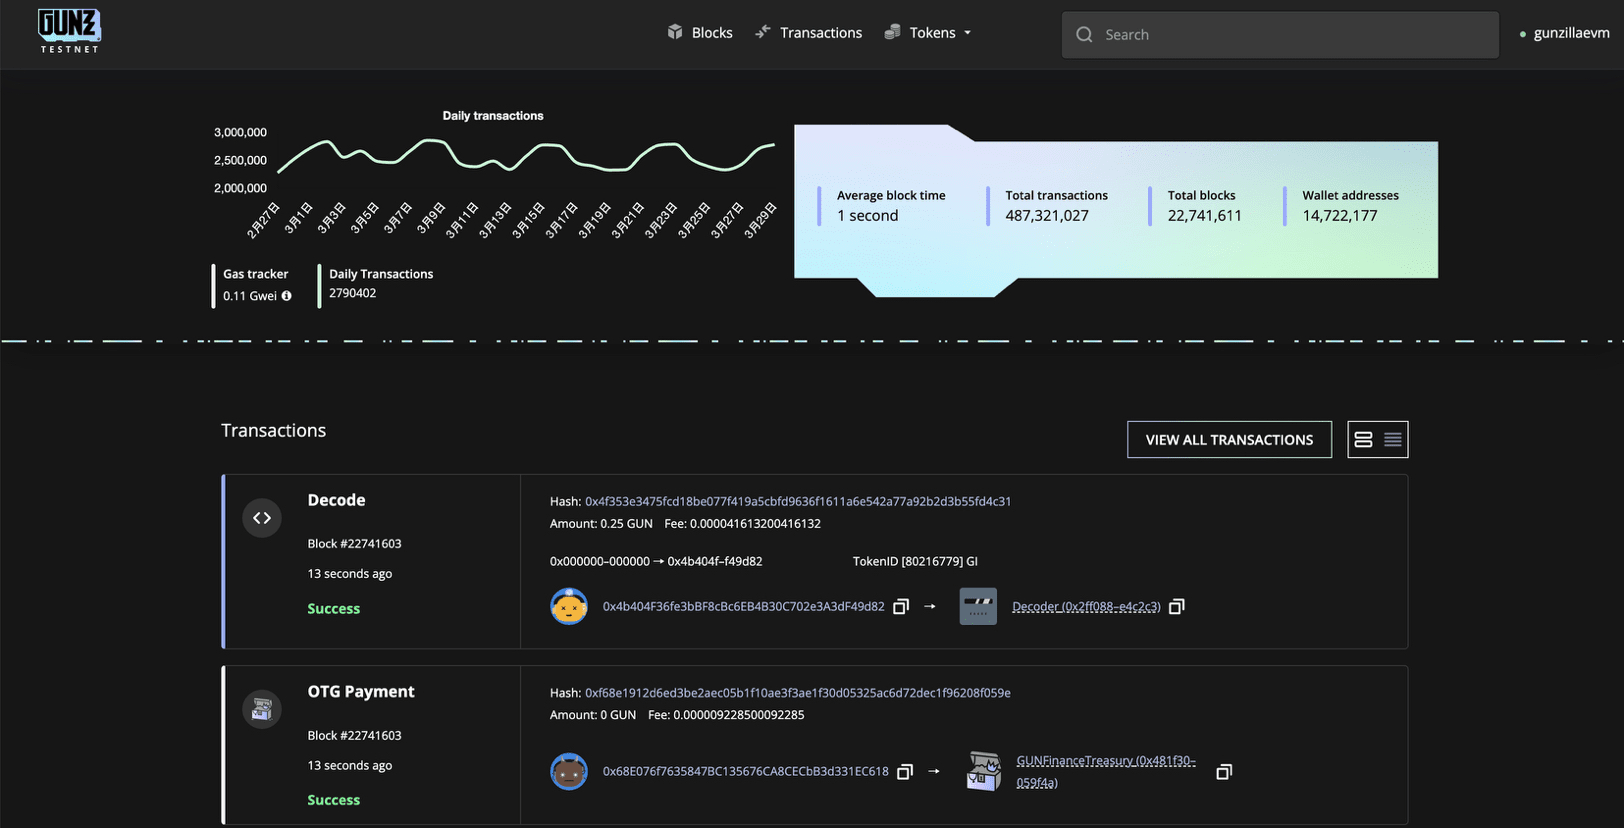1624x828 pixels.
Task: Open the gunzillaevm network selector
Action: pyautogui.click(x=1565, y=33)
